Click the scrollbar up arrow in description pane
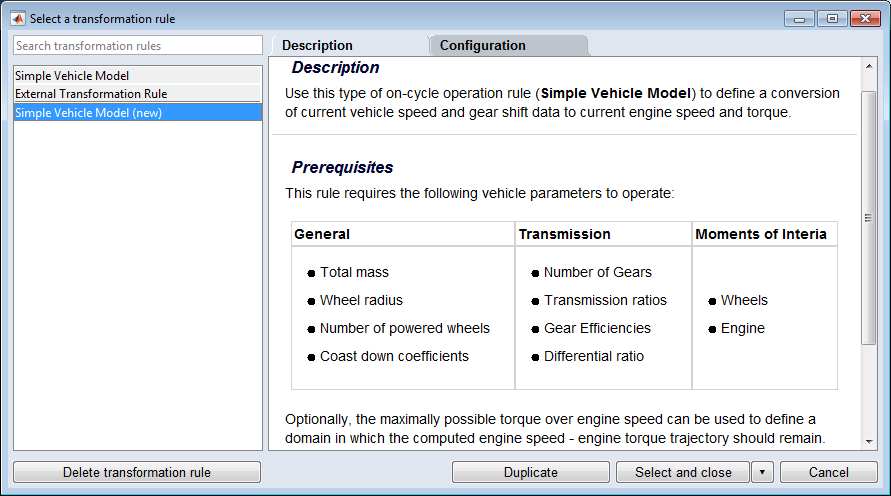Screen dimensions: 891x496 [x=868, y=67]
